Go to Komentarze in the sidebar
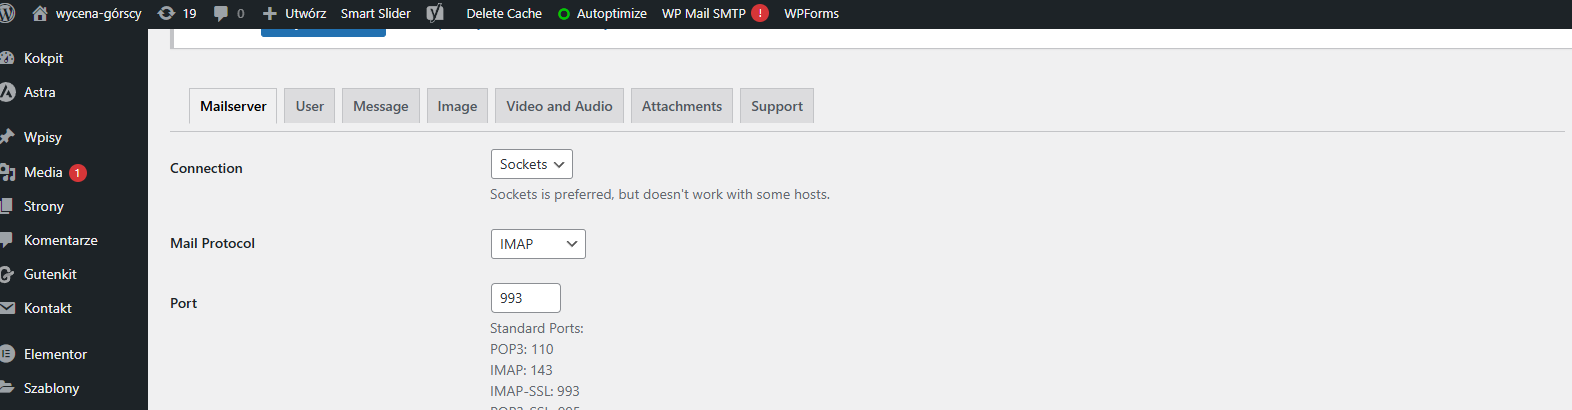The height and width of the screenshot is (410, 1572). (60, 240)
